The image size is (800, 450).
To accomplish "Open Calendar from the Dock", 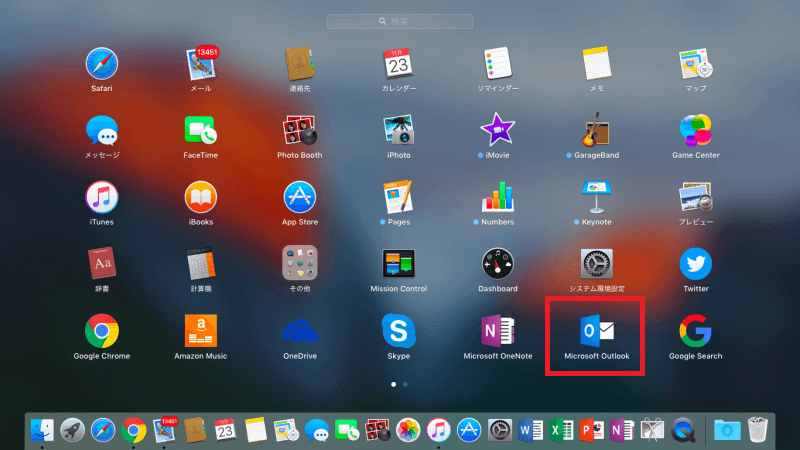I will click(225, 430).
